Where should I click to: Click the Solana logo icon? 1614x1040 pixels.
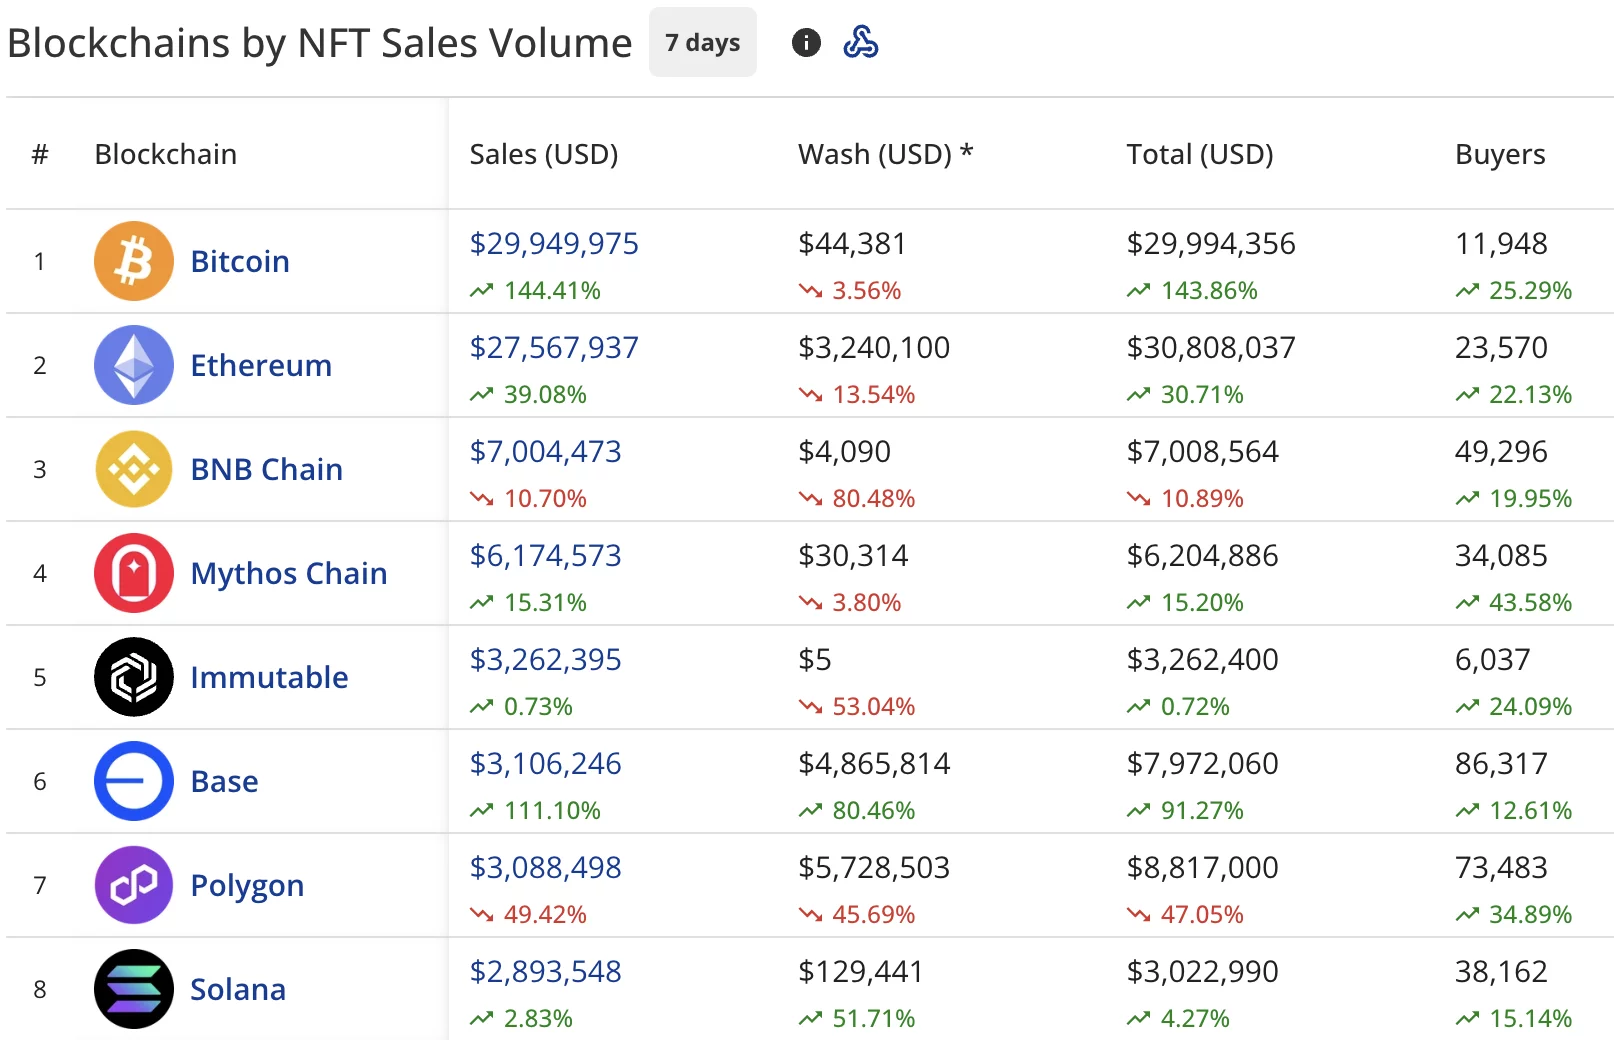[133, 989]
